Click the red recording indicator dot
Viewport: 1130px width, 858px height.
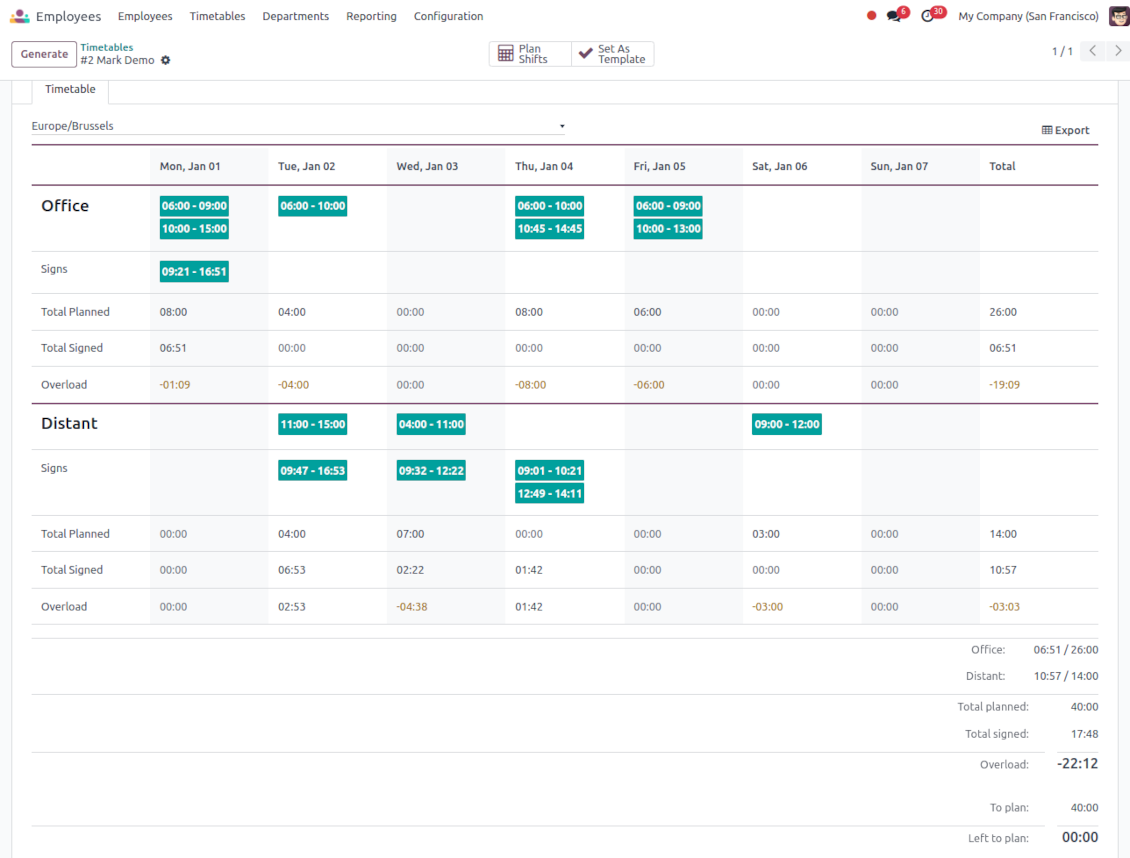pyautogui.click(x=871, y=15)
